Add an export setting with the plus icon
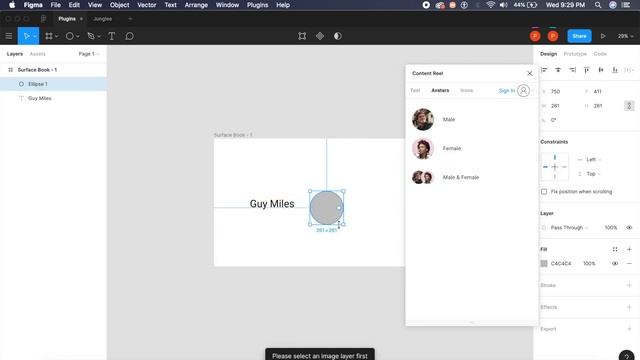Viewport: 640px width, 360px height. pos(629,329)
